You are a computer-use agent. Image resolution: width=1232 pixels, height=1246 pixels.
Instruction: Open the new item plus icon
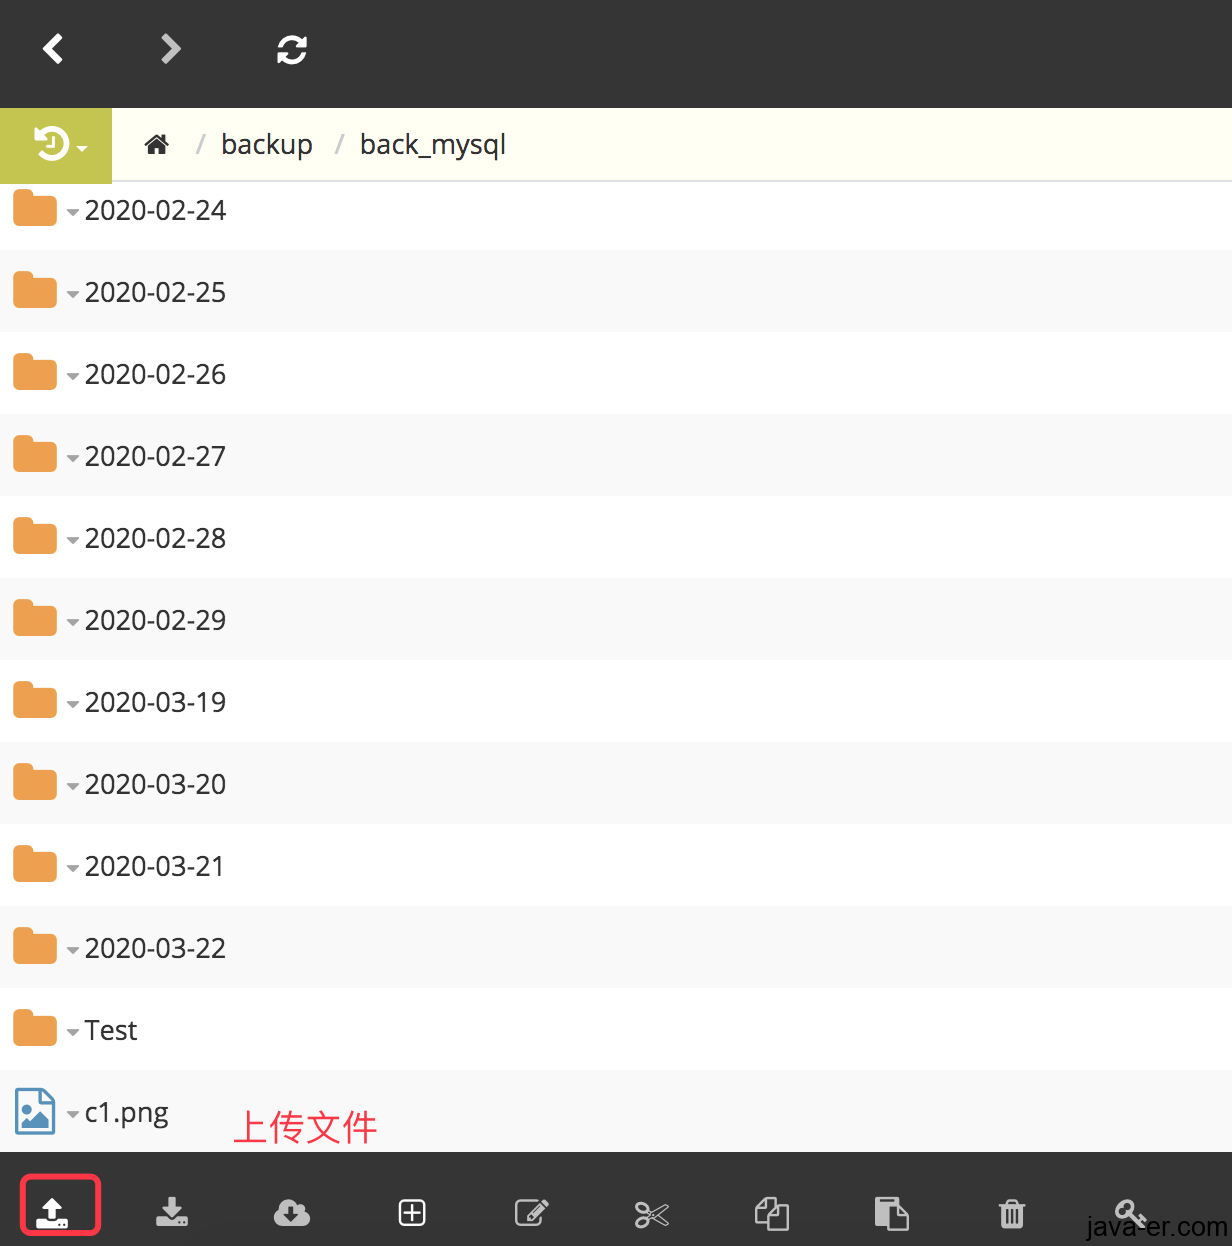[x=411, y=1213]
